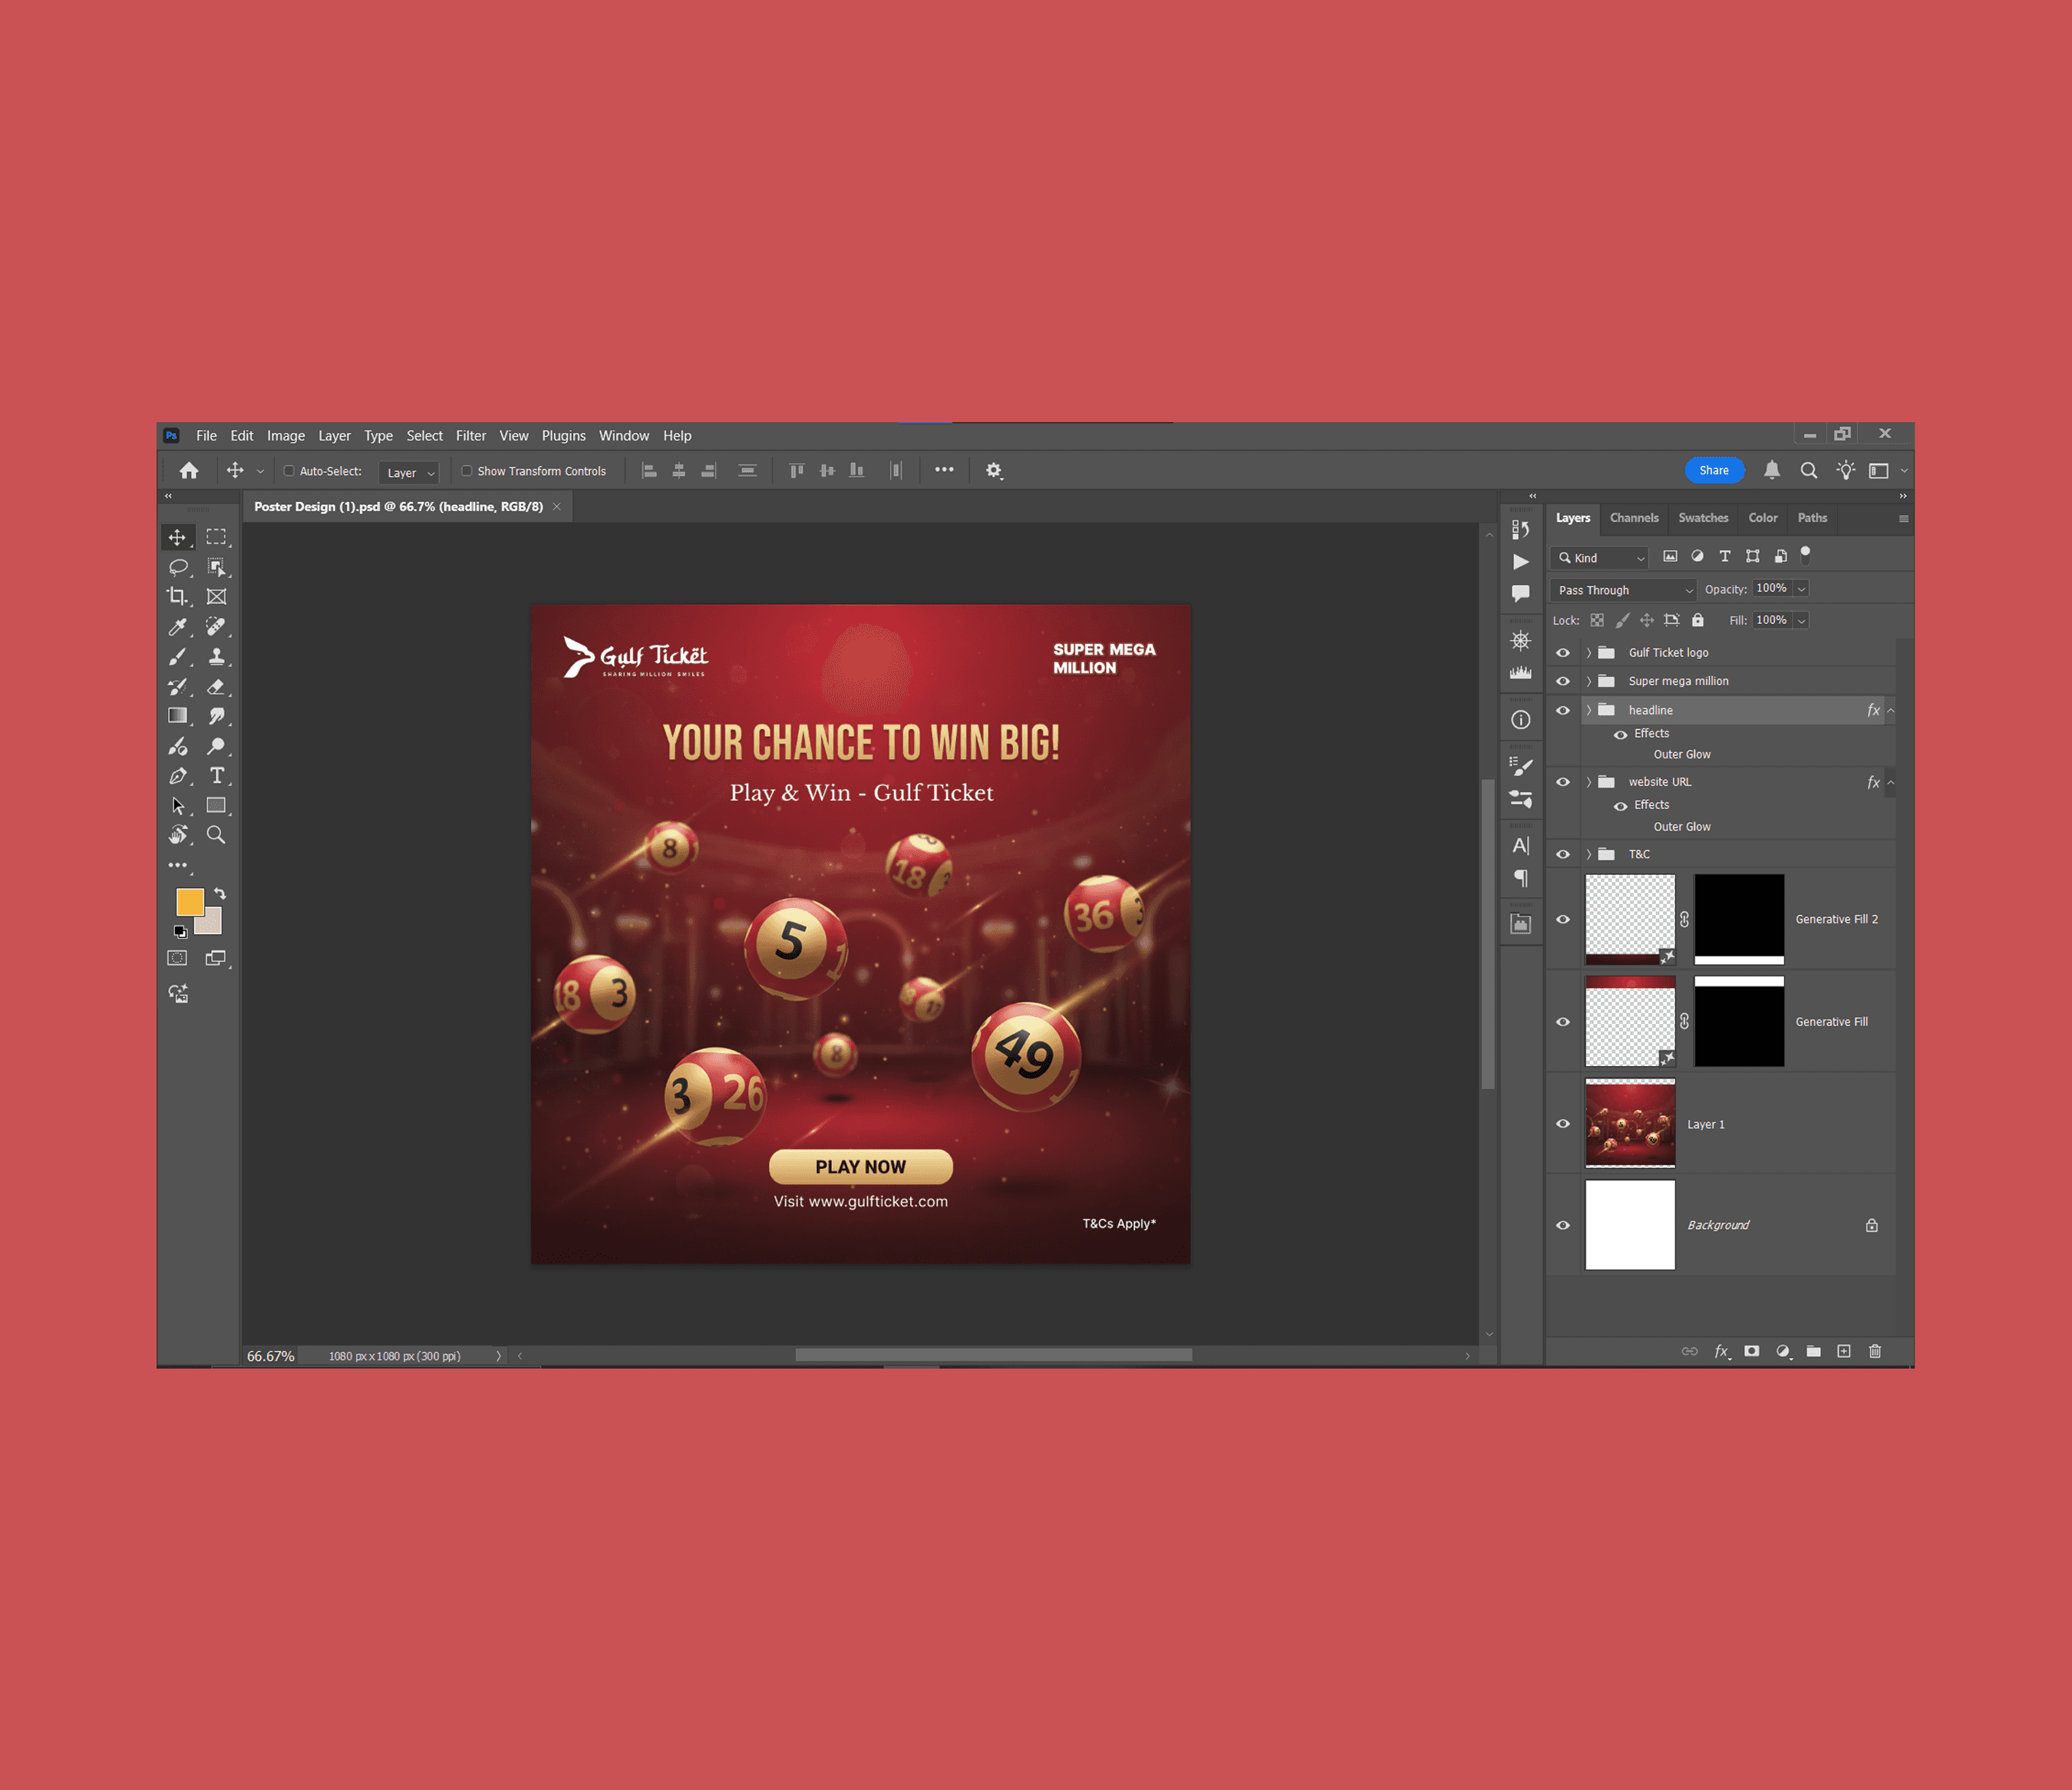Enable Show Transform Controls checkbox

click(467, 471)
